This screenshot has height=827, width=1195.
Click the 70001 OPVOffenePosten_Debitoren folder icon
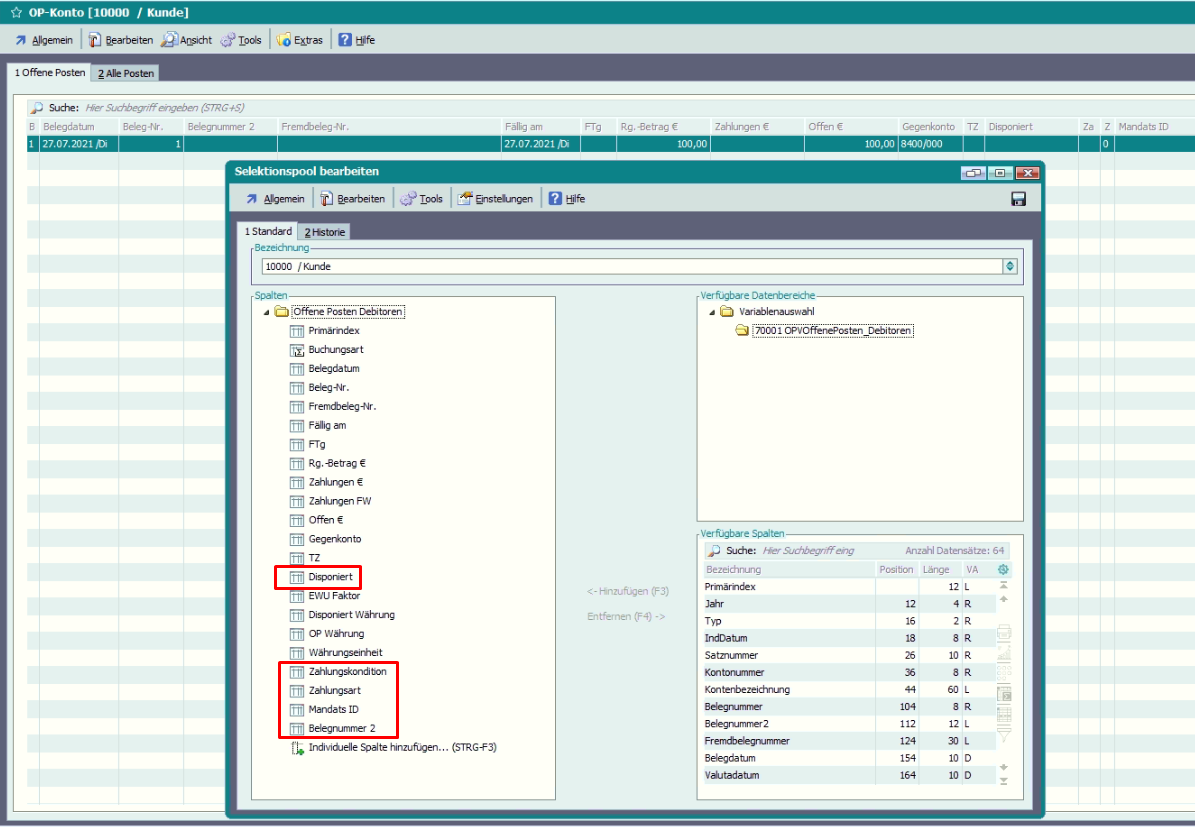[742, 330]
